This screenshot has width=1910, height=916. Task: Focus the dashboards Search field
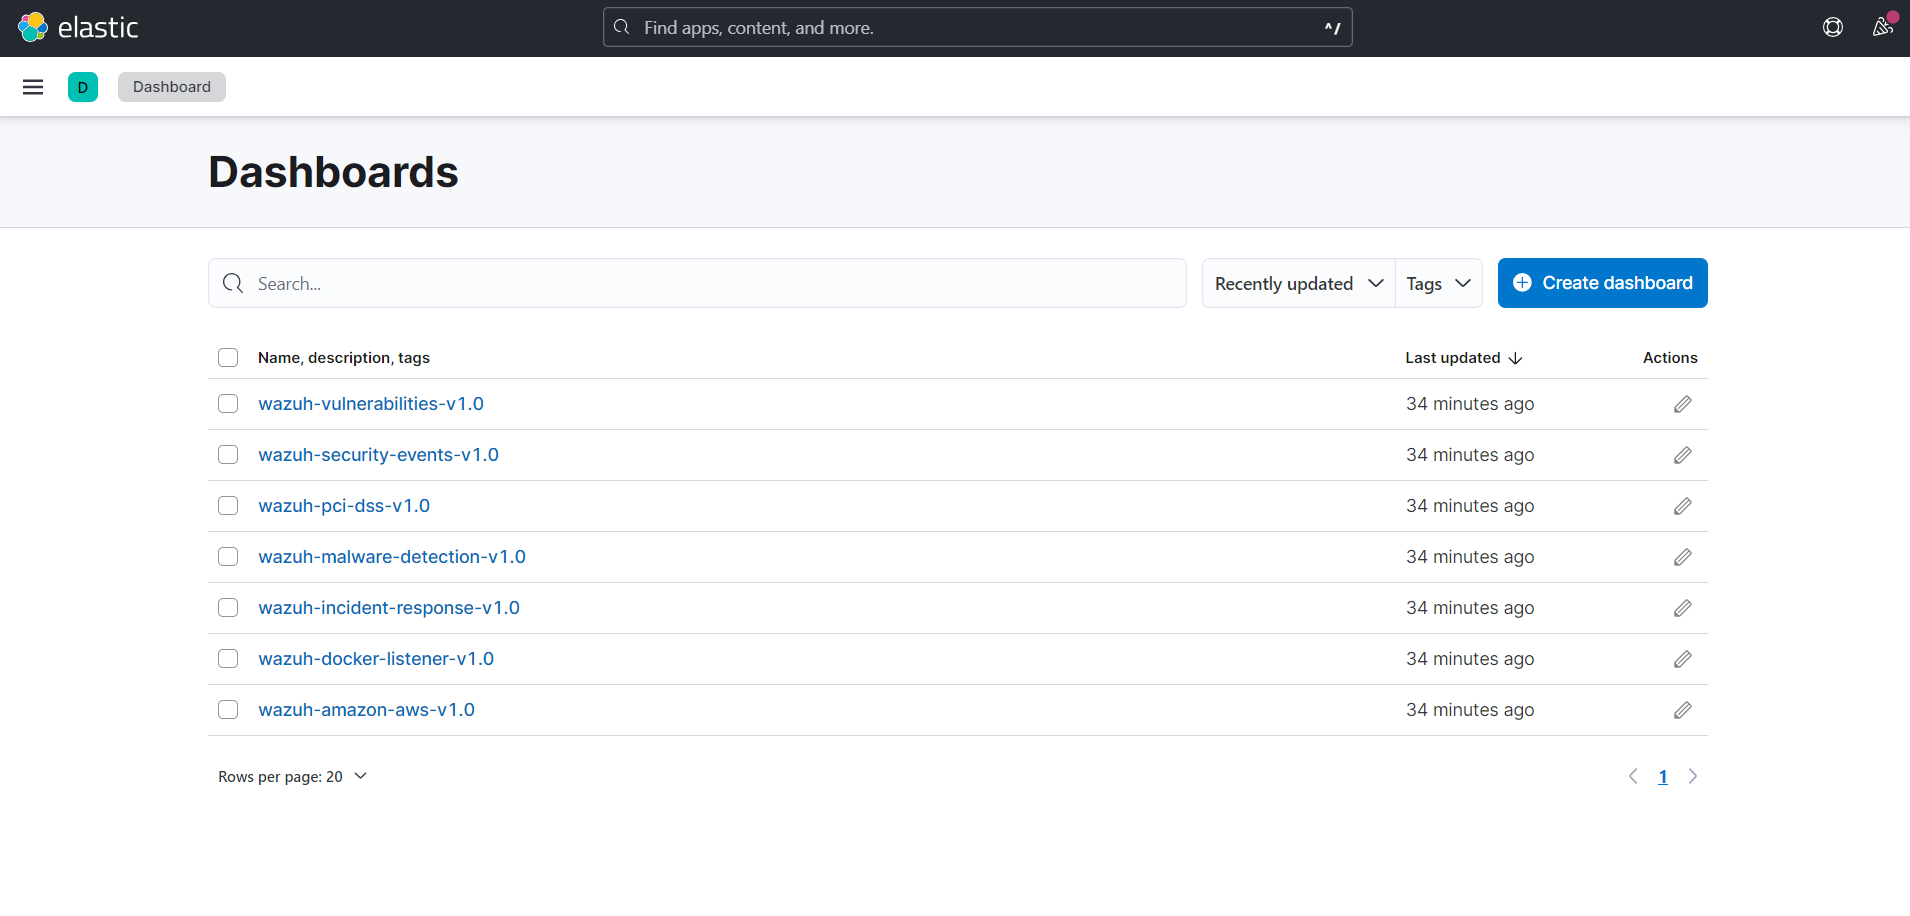[700, 284]
